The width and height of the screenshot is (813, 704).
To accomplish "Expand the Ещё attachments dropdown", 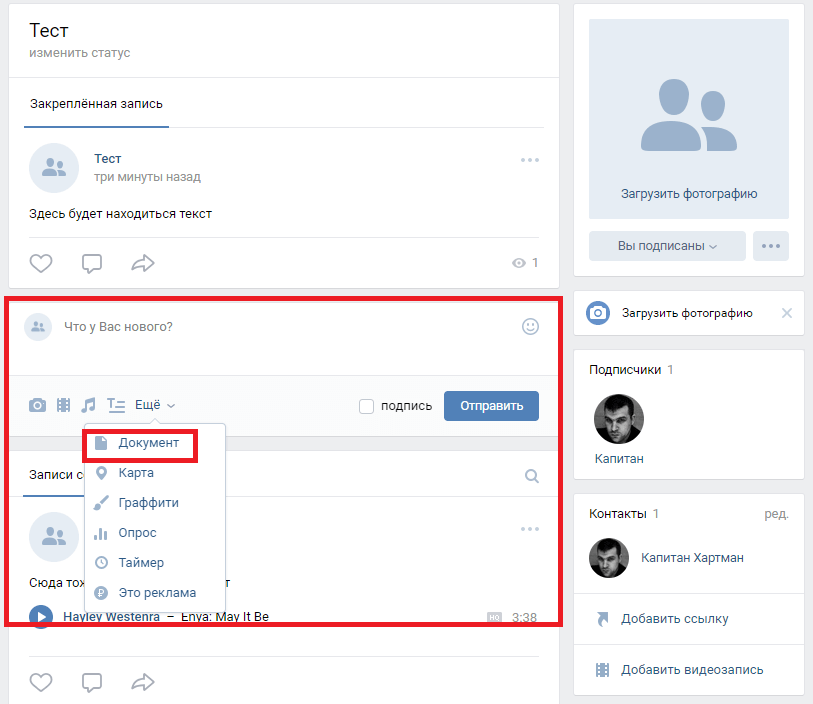I will (x=155, y=405).
